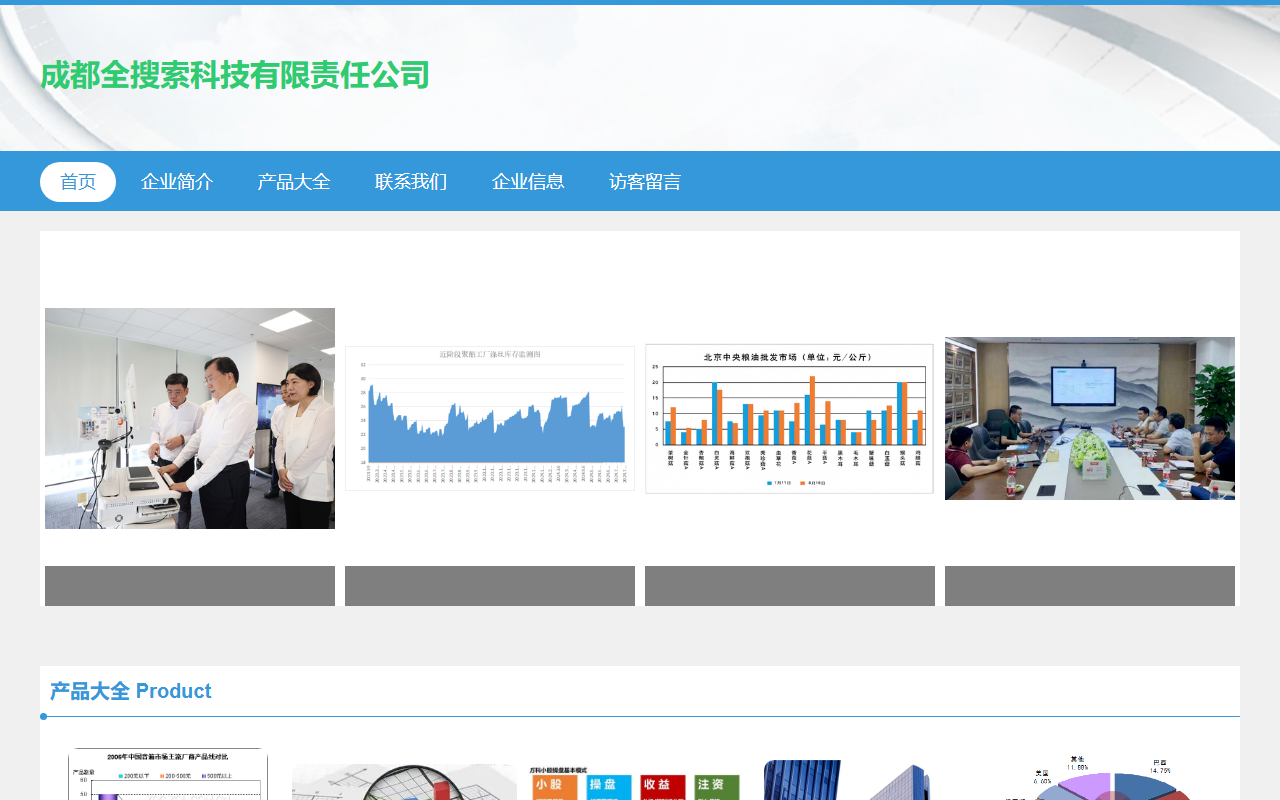This screenshot has height=800, width=1280.
Task: Open the meeting room photo
Action: click(1090, 418)
